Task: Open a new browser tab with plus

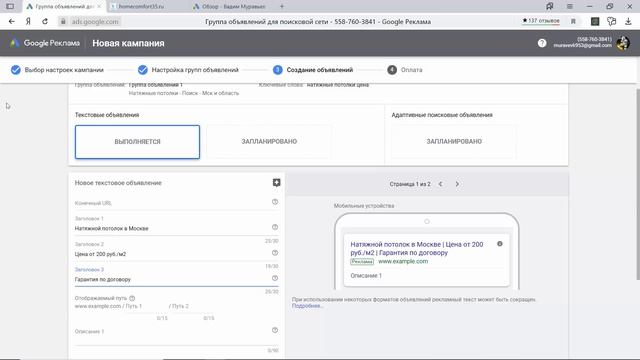Action: 282,6
